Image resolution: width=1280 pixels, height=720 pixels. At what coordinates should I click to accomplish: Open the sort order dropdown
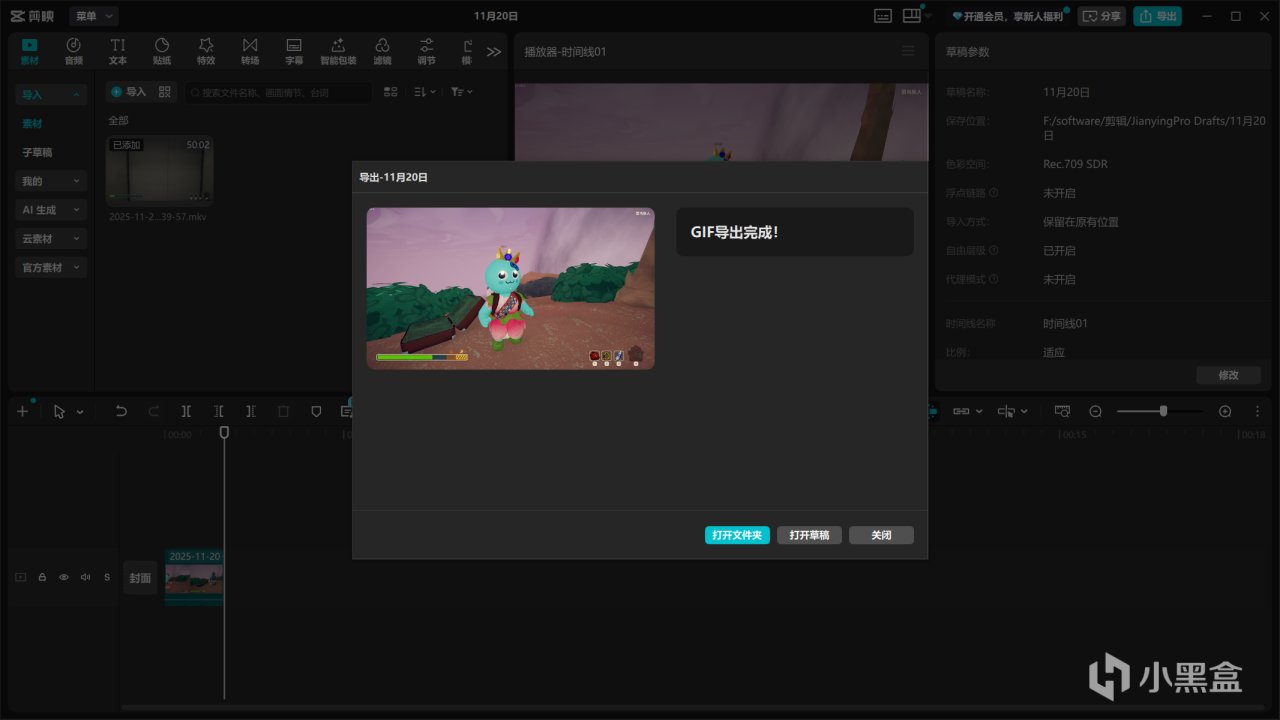click(425, 92)
